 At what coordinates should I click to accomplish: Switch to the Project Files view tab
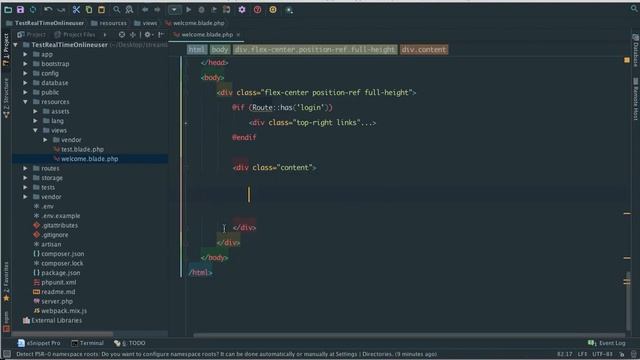(x=75, y=35)
